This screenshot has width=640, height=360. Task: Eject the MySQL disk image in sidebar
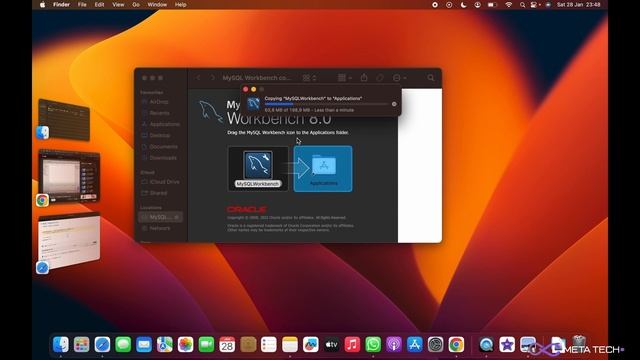[177, 217]
